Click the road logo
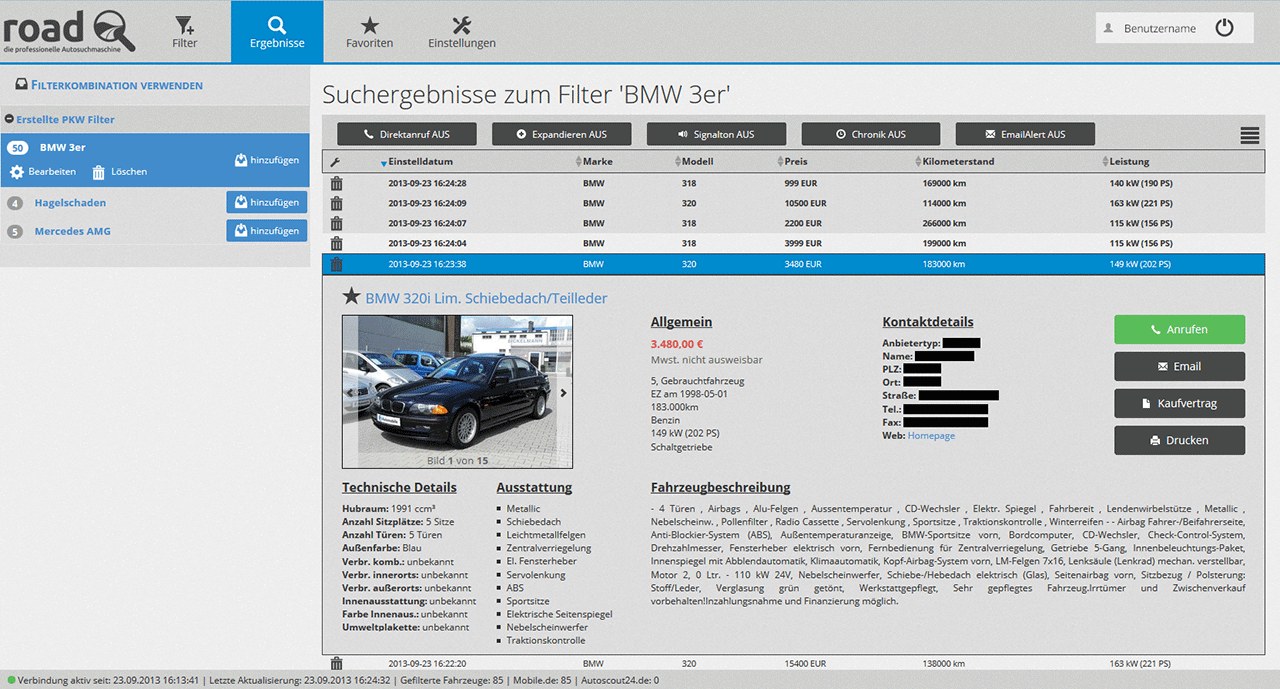The height and width of the screenshot is (689, 1280). click(x=70, y=30)
